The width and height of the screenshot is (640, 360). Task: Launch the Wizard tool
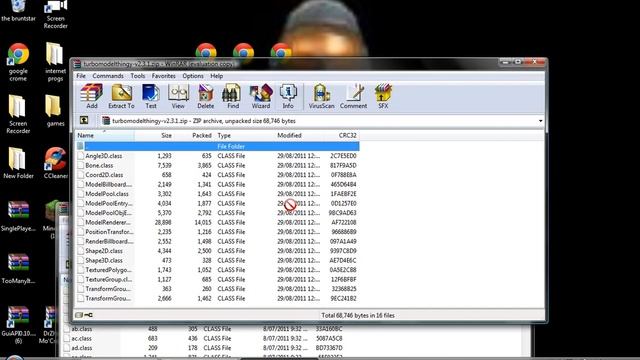point(261,96)
